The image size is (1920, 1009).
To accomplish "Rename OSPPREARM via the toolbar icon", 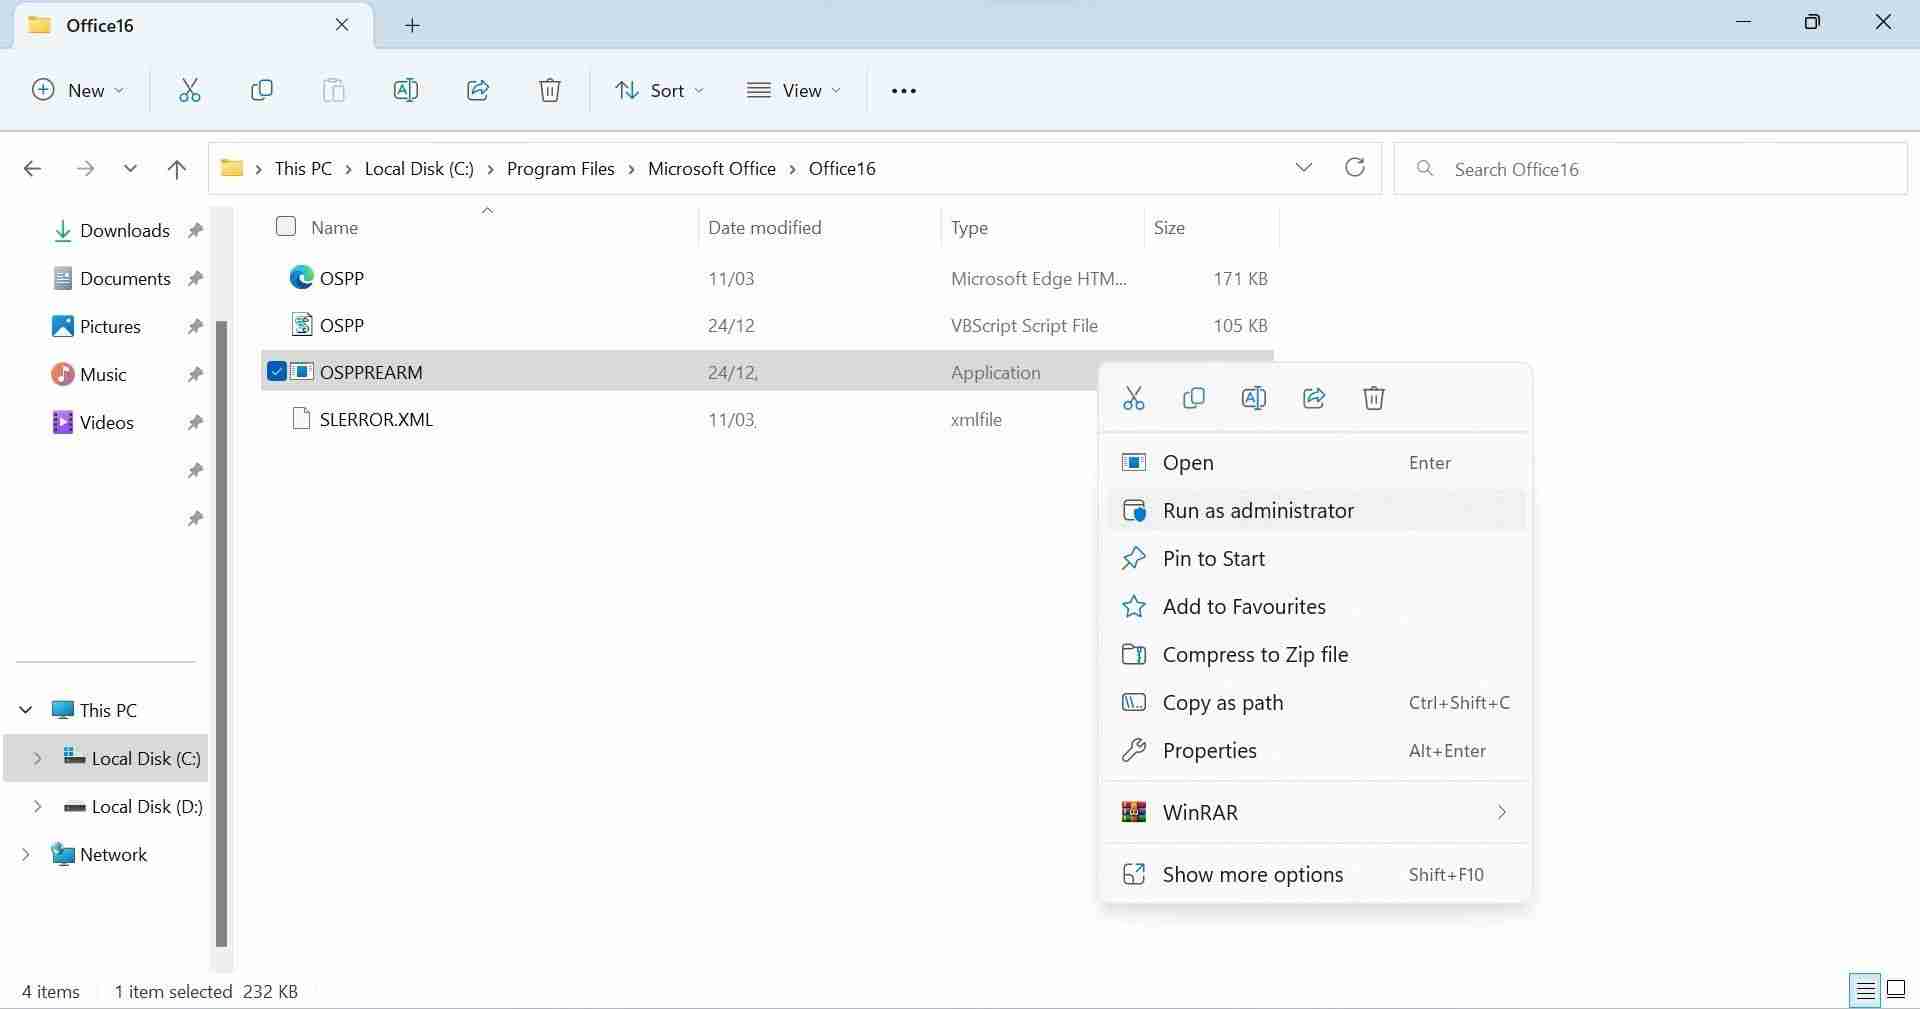I will click(x=405, y=90).
